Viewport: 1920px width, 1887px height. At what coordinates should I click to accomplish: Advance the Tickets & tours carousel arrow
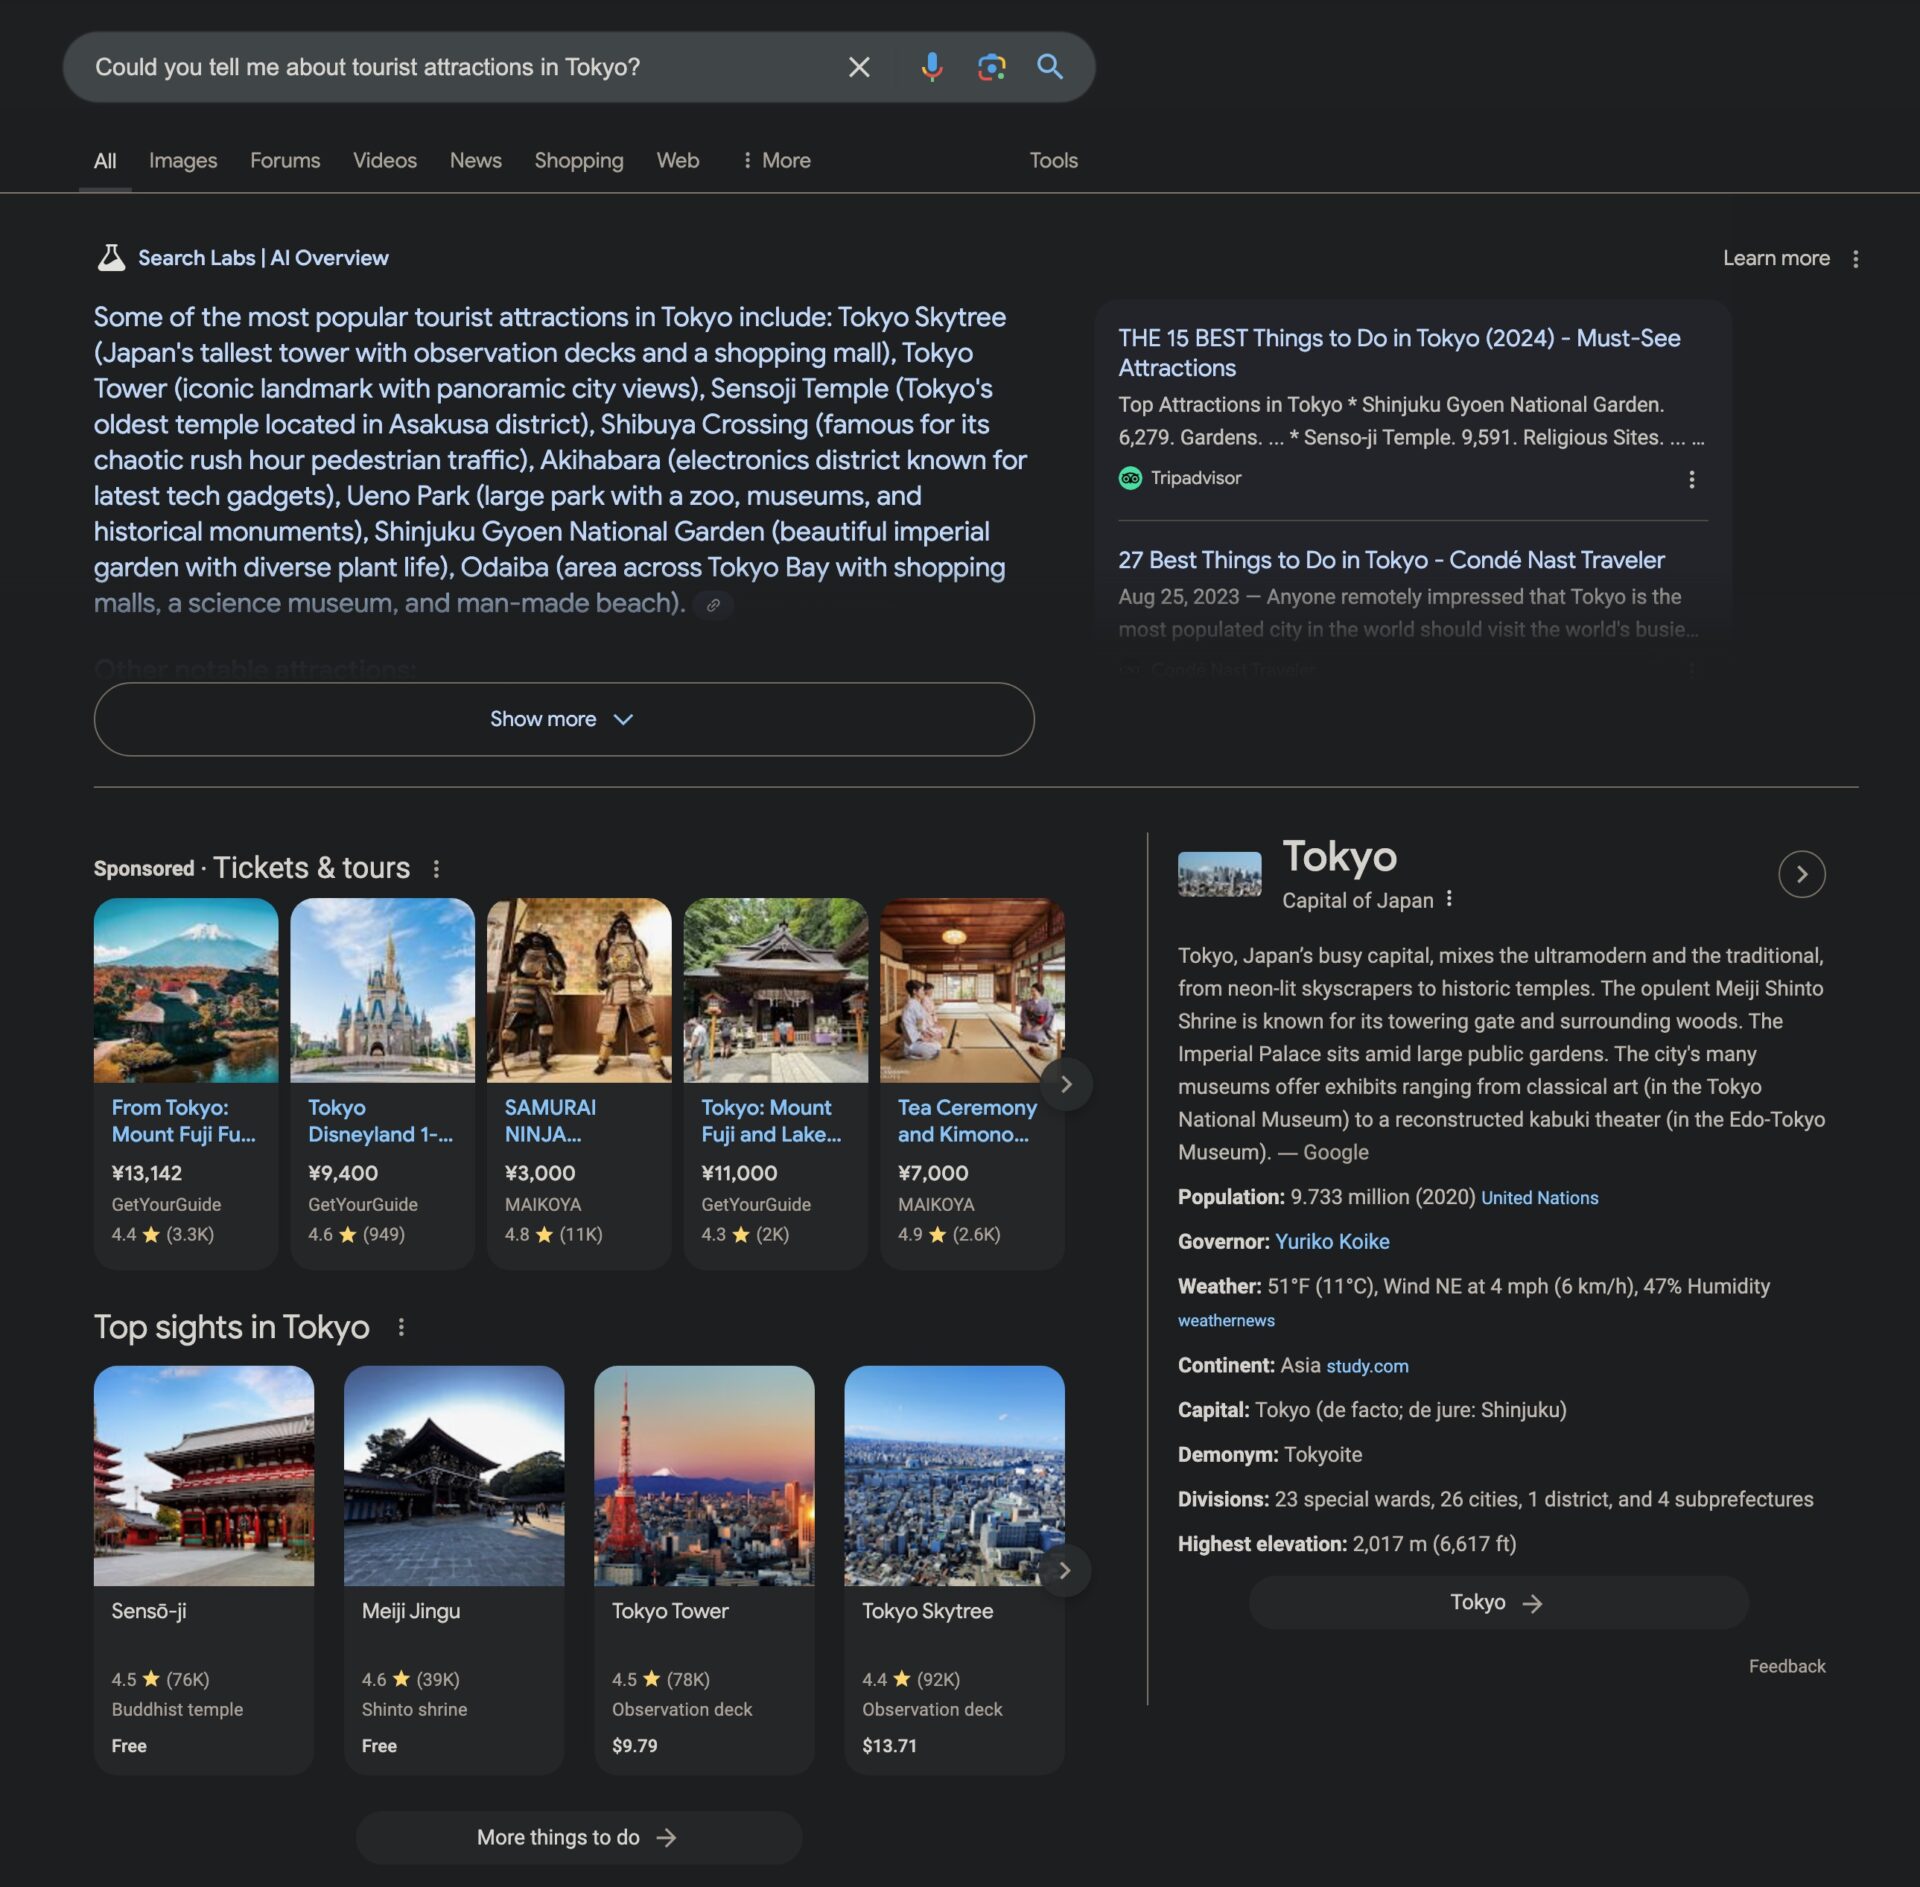click(x=1066, y=1084)
